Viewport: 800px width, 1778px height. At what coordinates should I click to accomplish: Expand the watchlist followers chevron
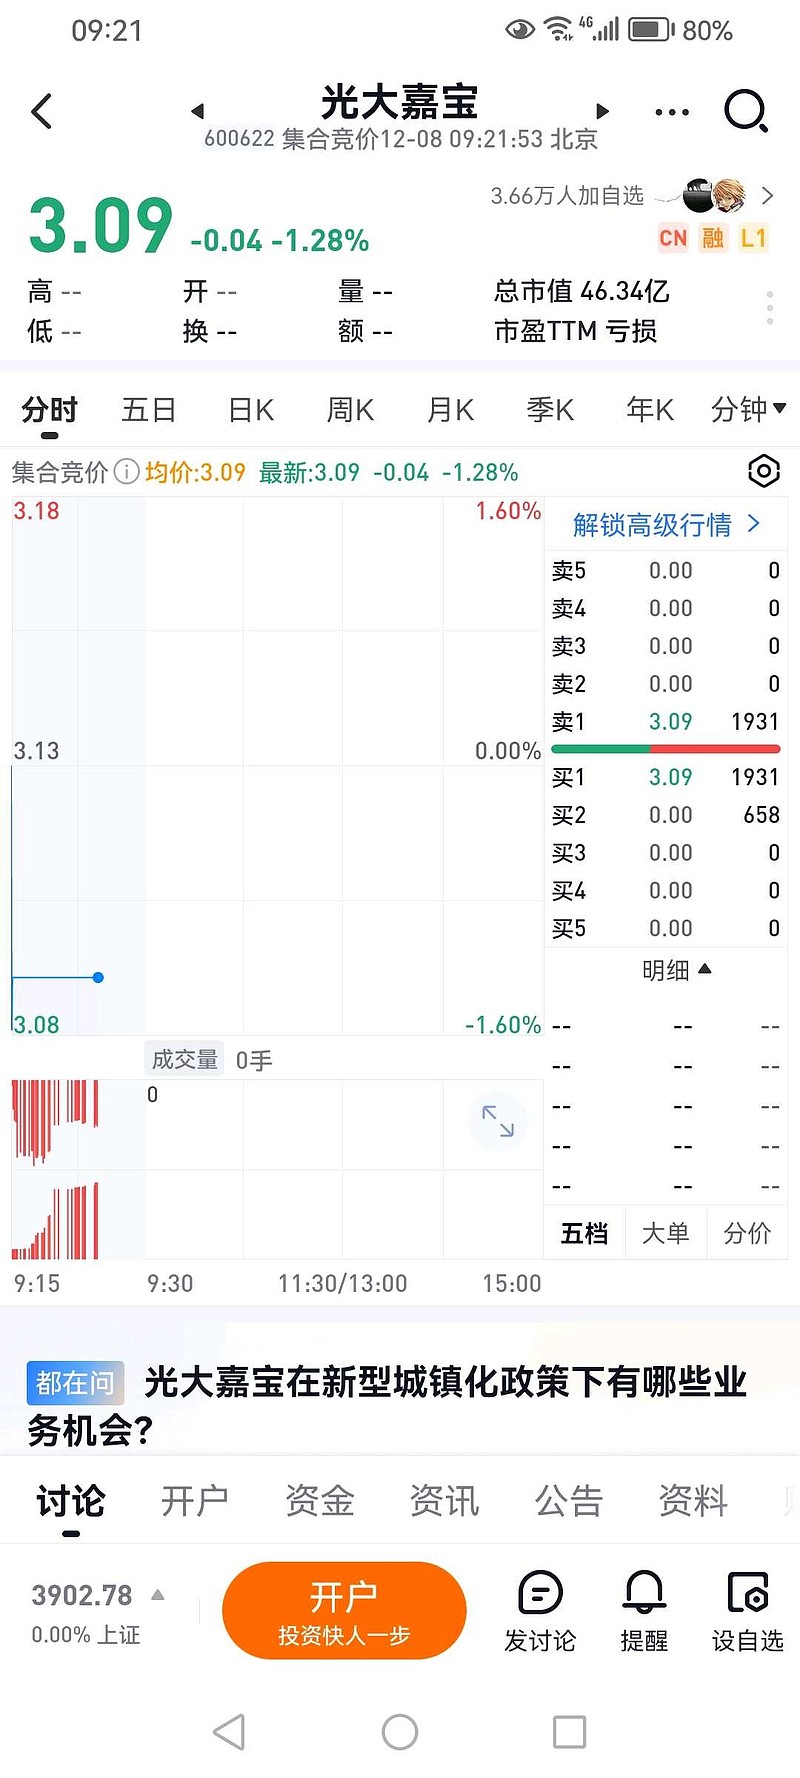point(767,196)
